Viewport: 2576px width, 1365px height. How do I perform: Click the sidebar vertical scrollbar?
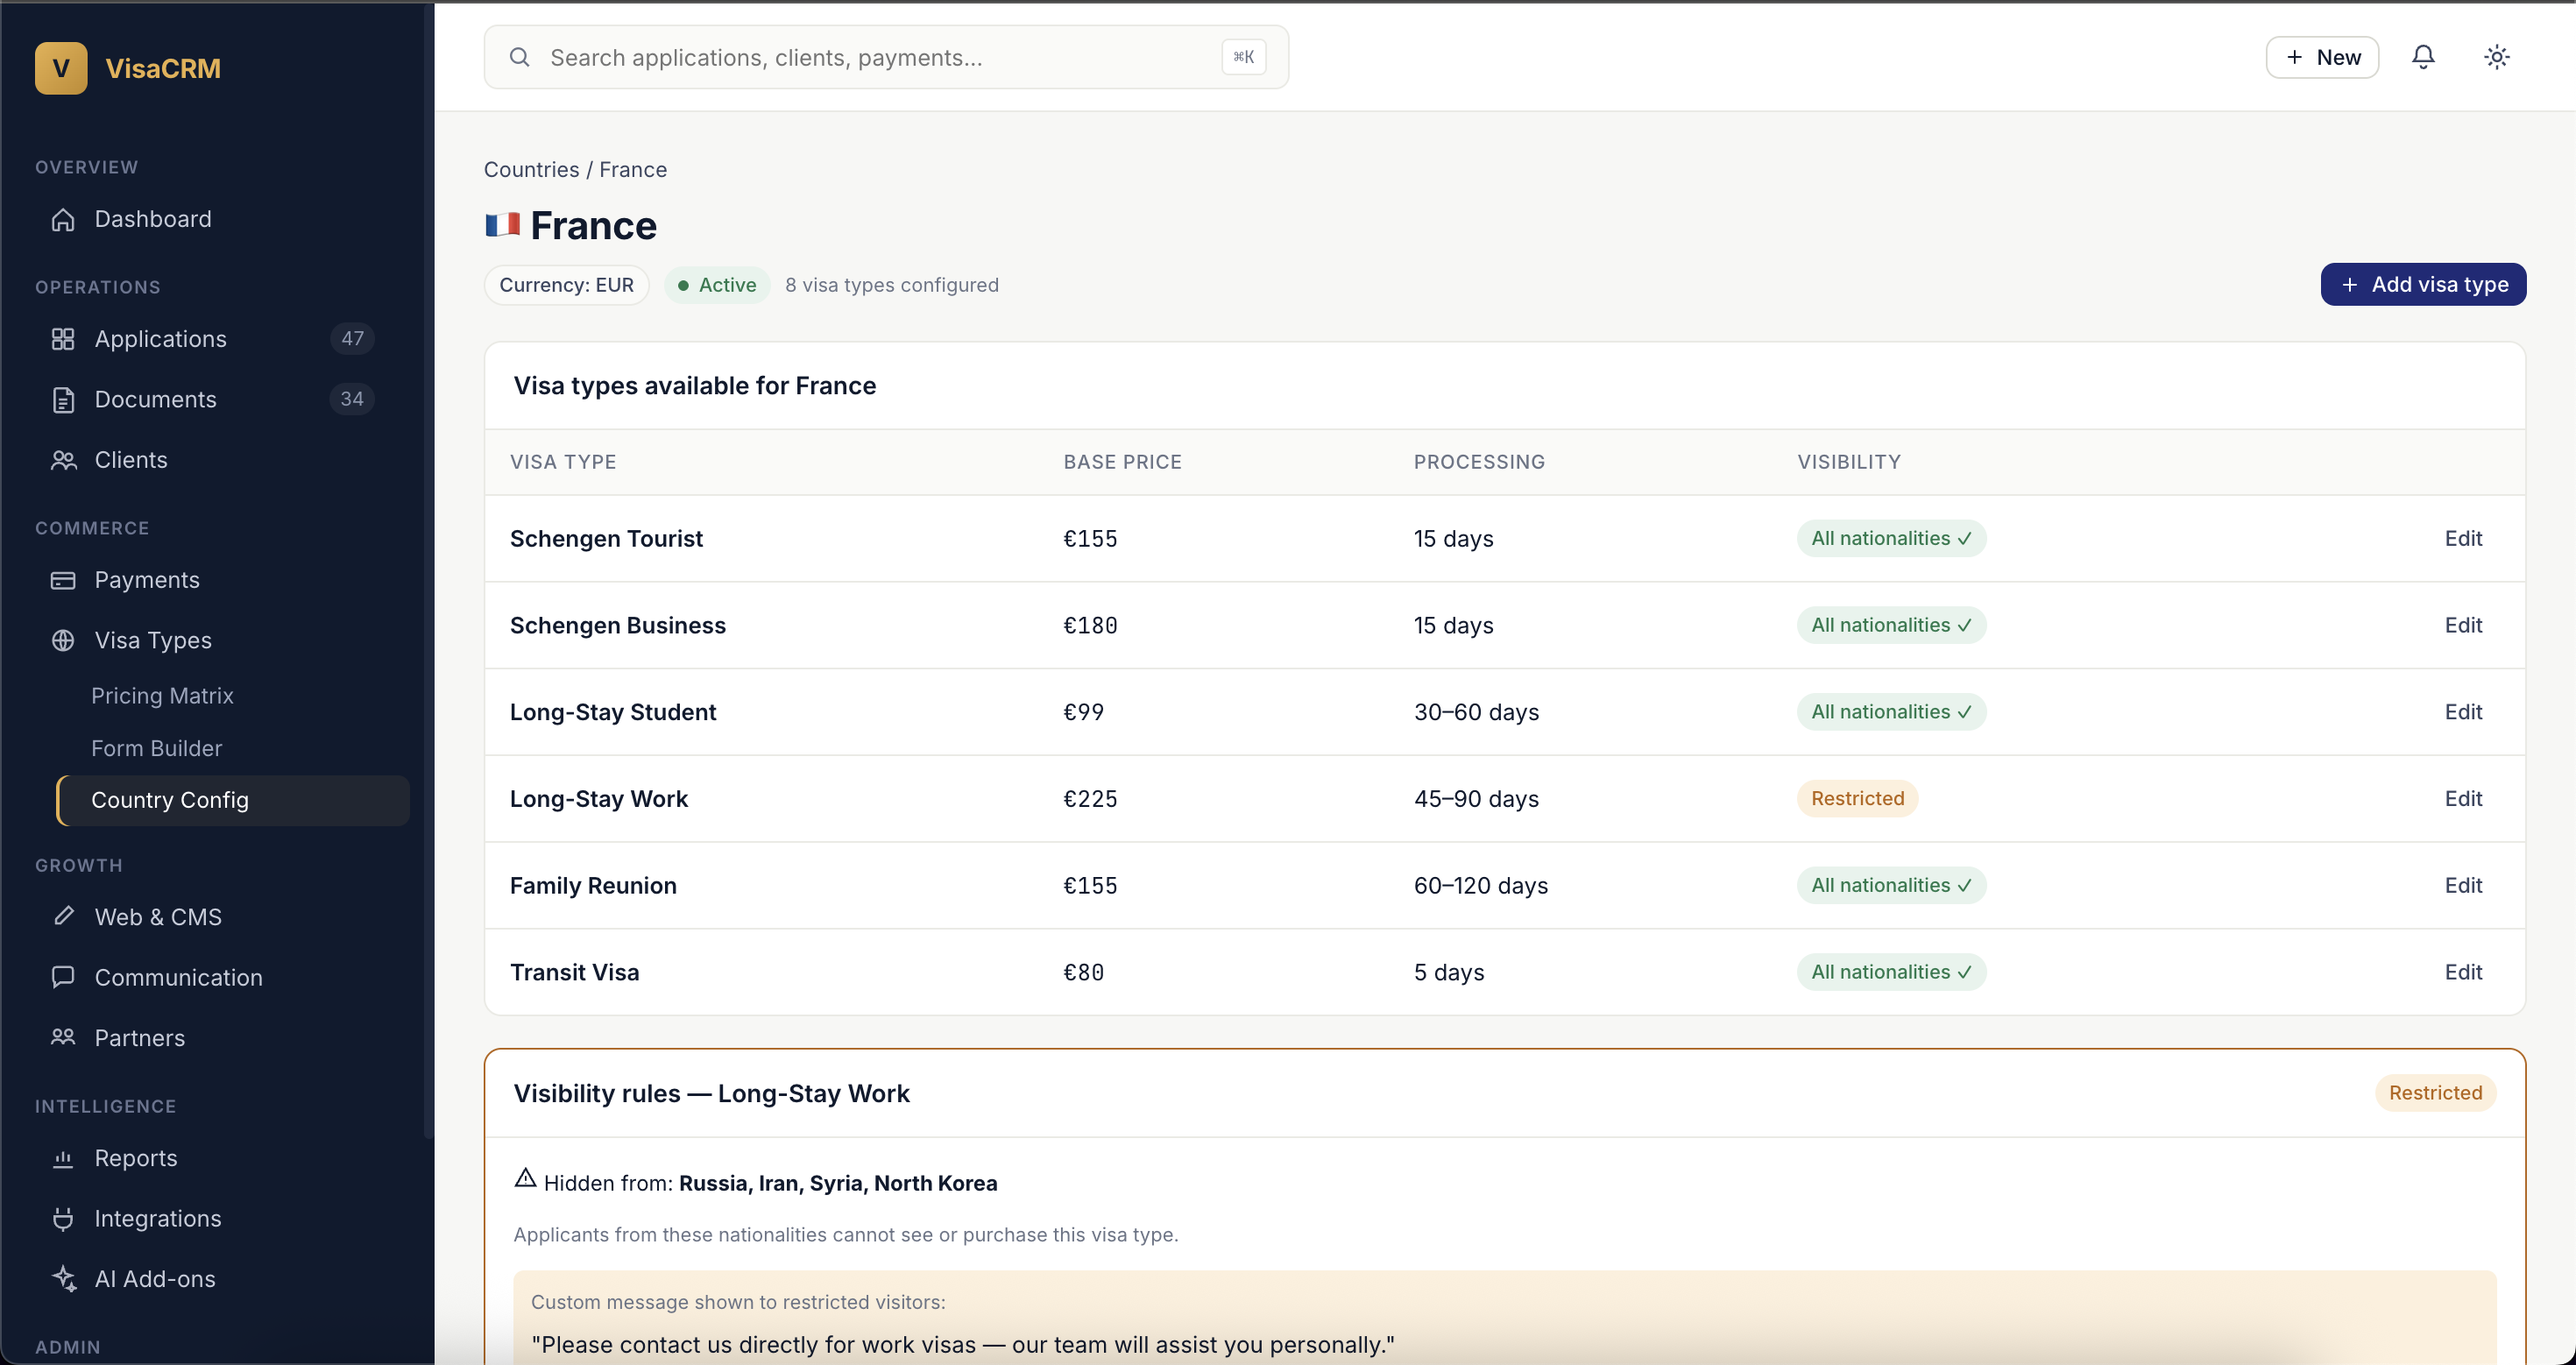[429, 570]
